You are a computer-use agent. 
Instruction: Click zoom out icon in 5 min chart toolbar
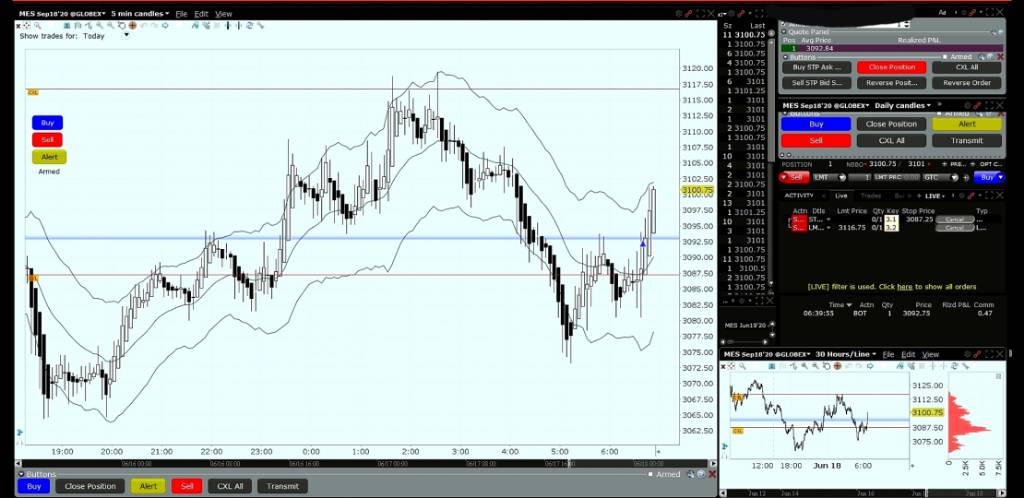tap(110, 25)
